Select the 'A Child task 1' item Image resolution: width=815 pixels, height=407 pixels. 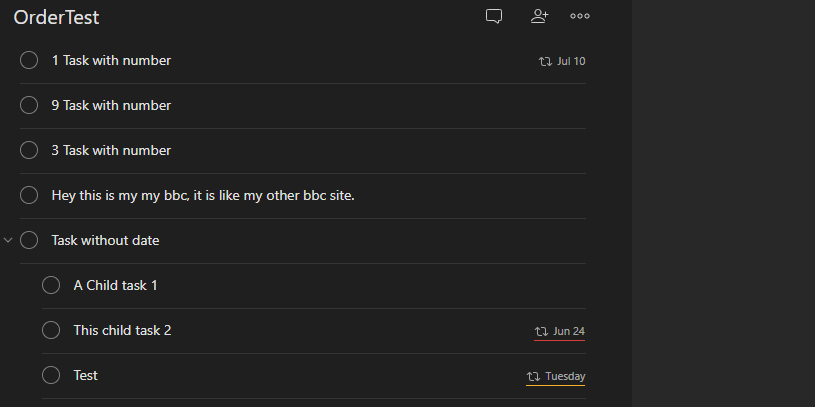115,286
